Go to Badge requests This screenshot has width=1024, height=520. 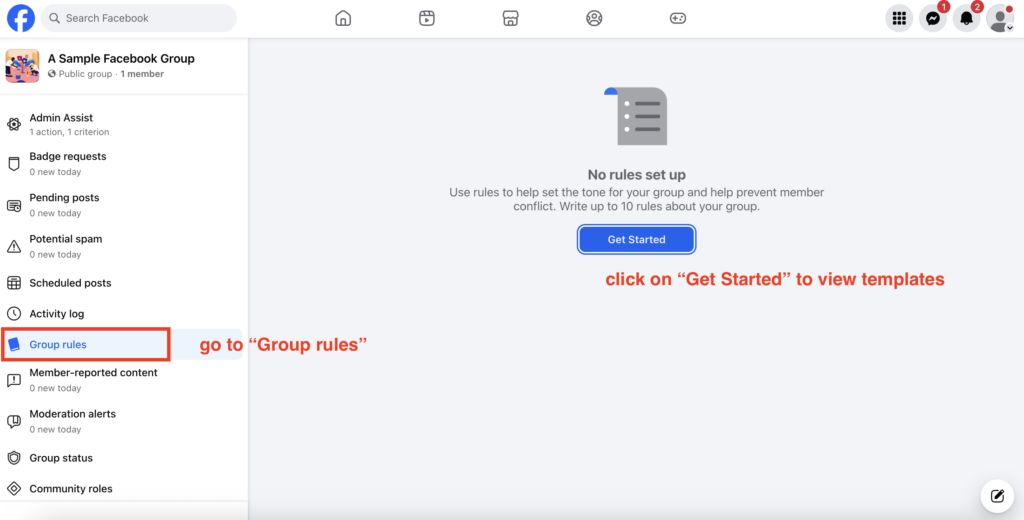[x=67, y=157]
